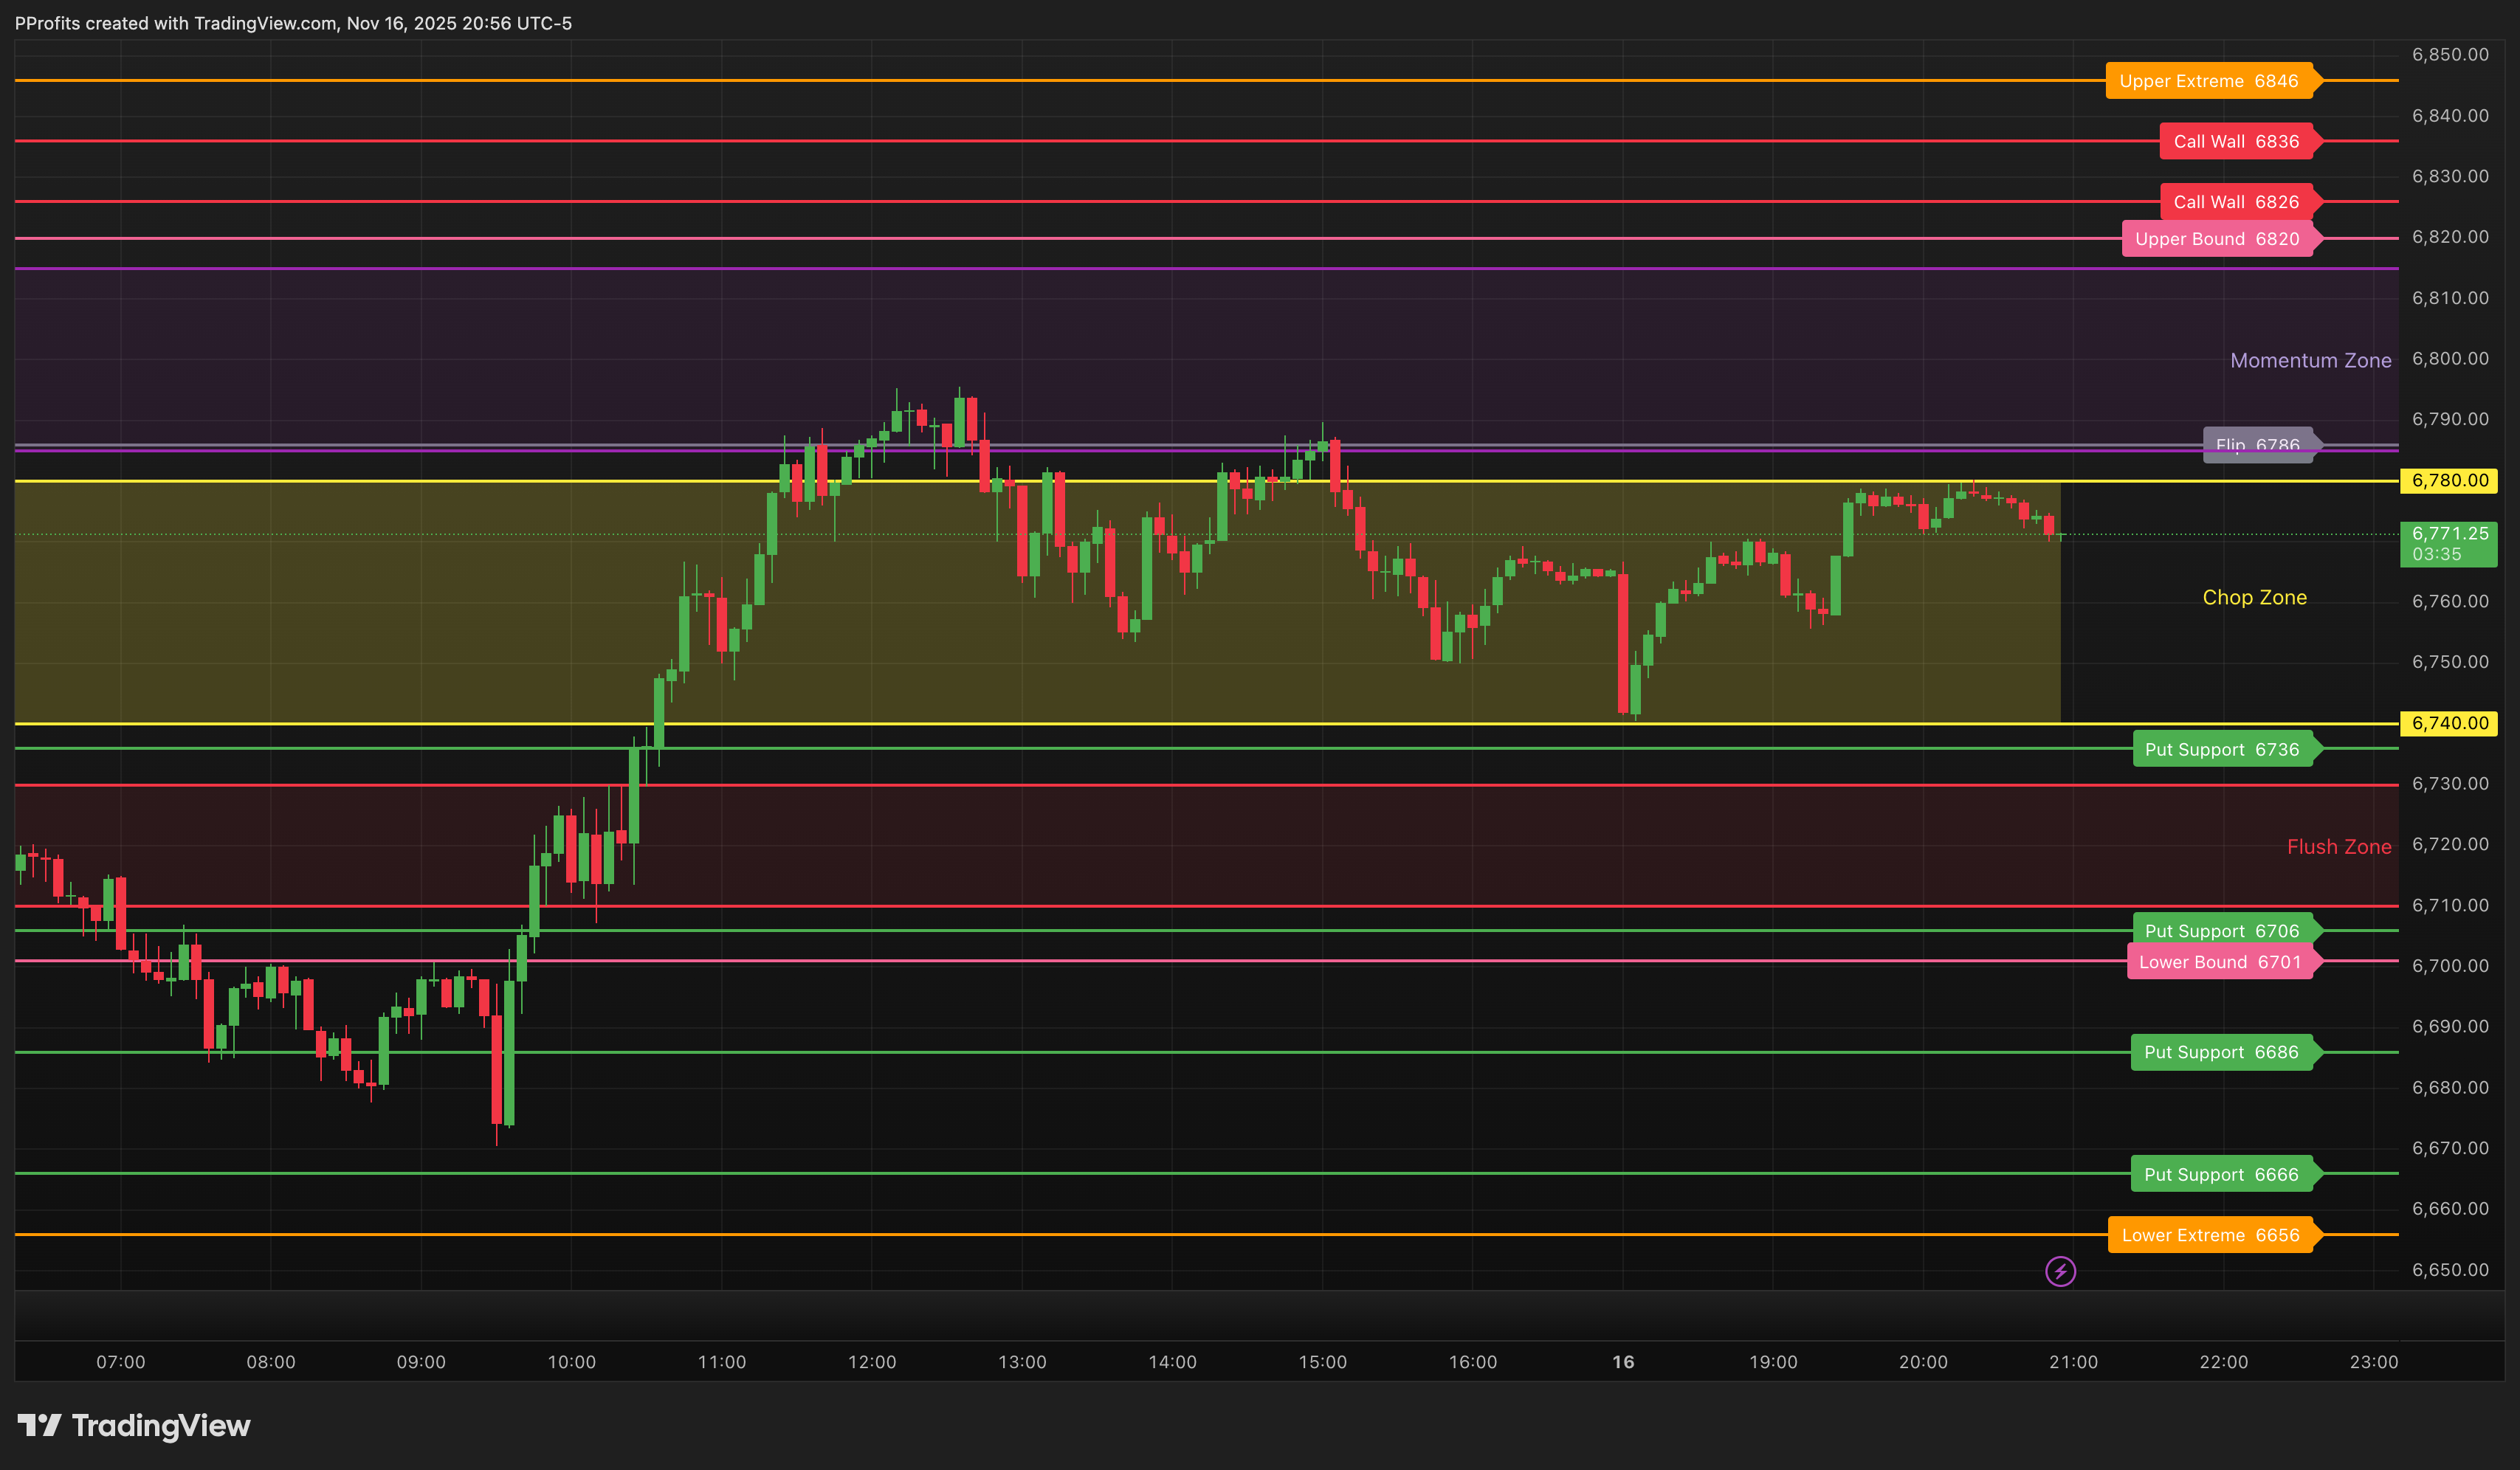2520x1470 pixels.
Task: Select the Lower Extreme 6656 marker
Action: pos(2211,1235)
